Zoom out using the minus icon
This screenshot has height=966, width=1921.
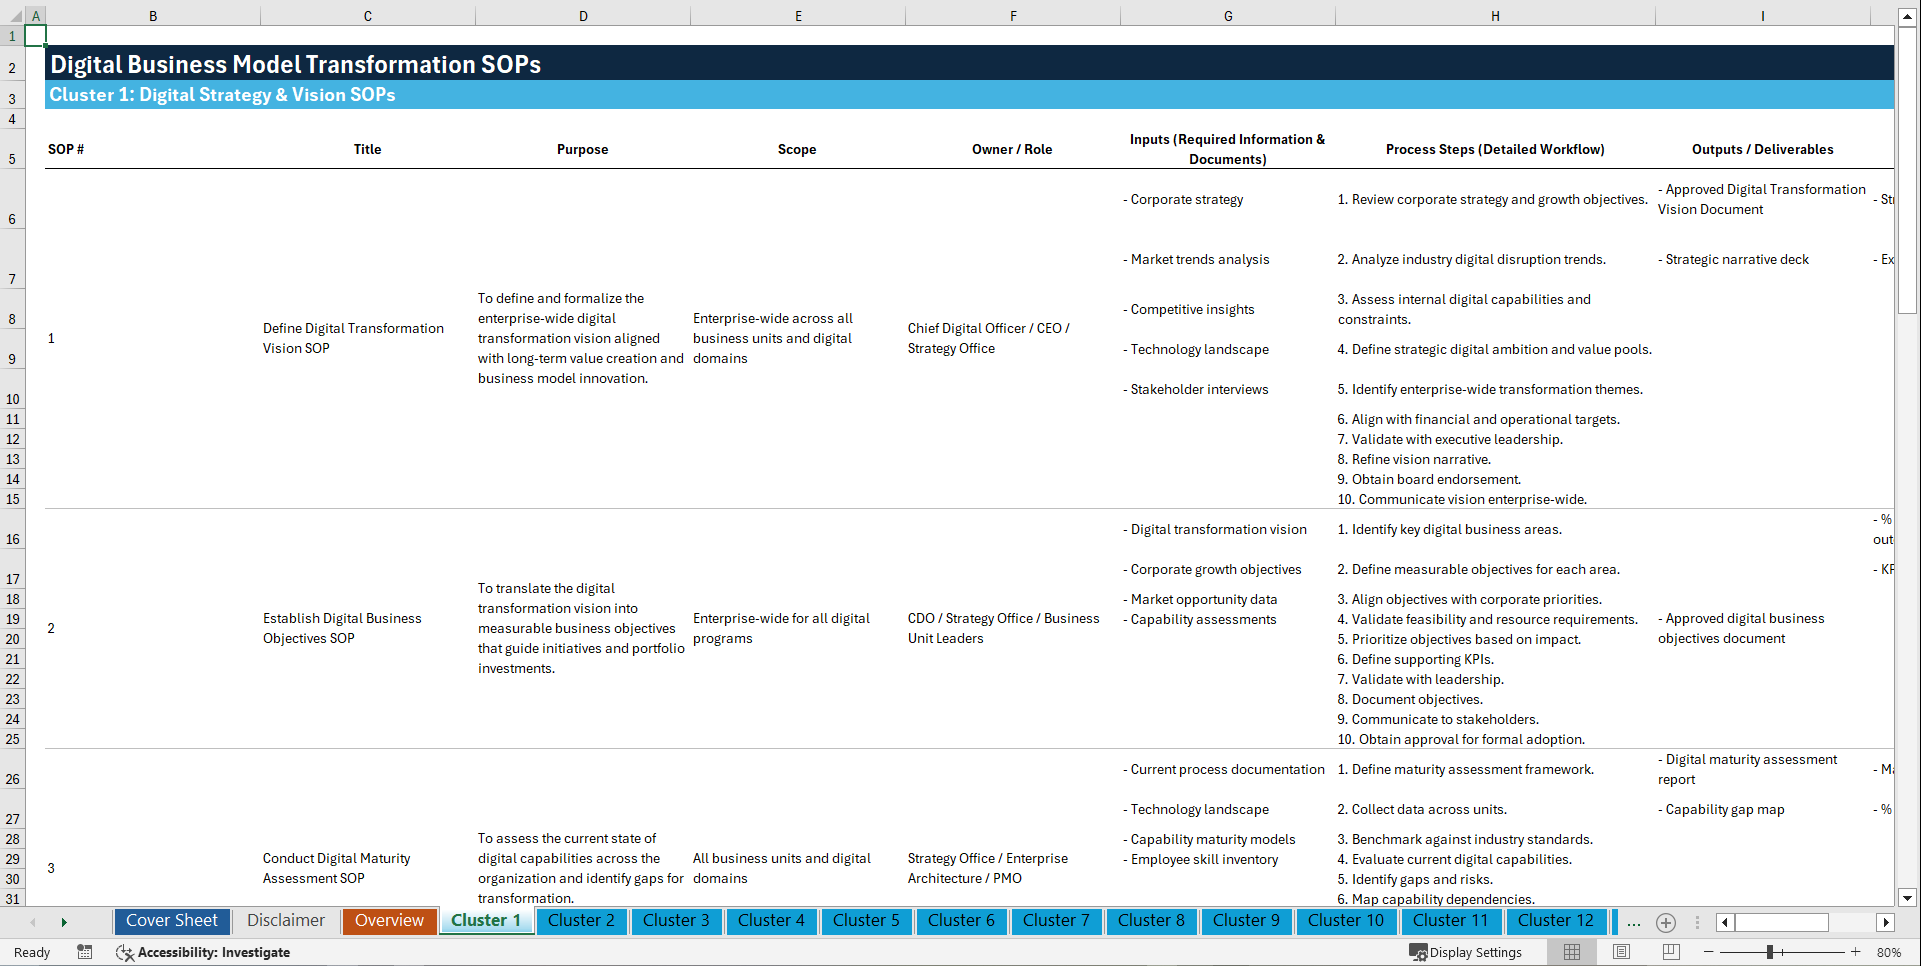coord(1710,952)
